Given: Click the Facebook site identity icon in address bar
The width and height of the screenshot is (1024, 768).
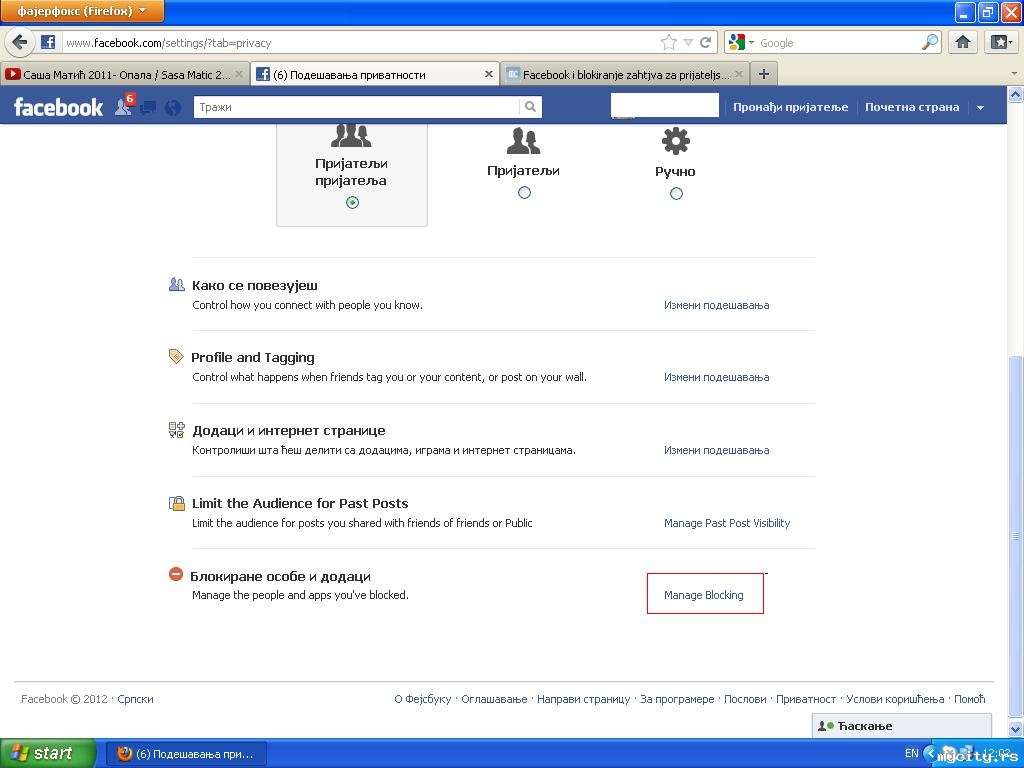Looking at the screenshot, I should coord(48,42).
